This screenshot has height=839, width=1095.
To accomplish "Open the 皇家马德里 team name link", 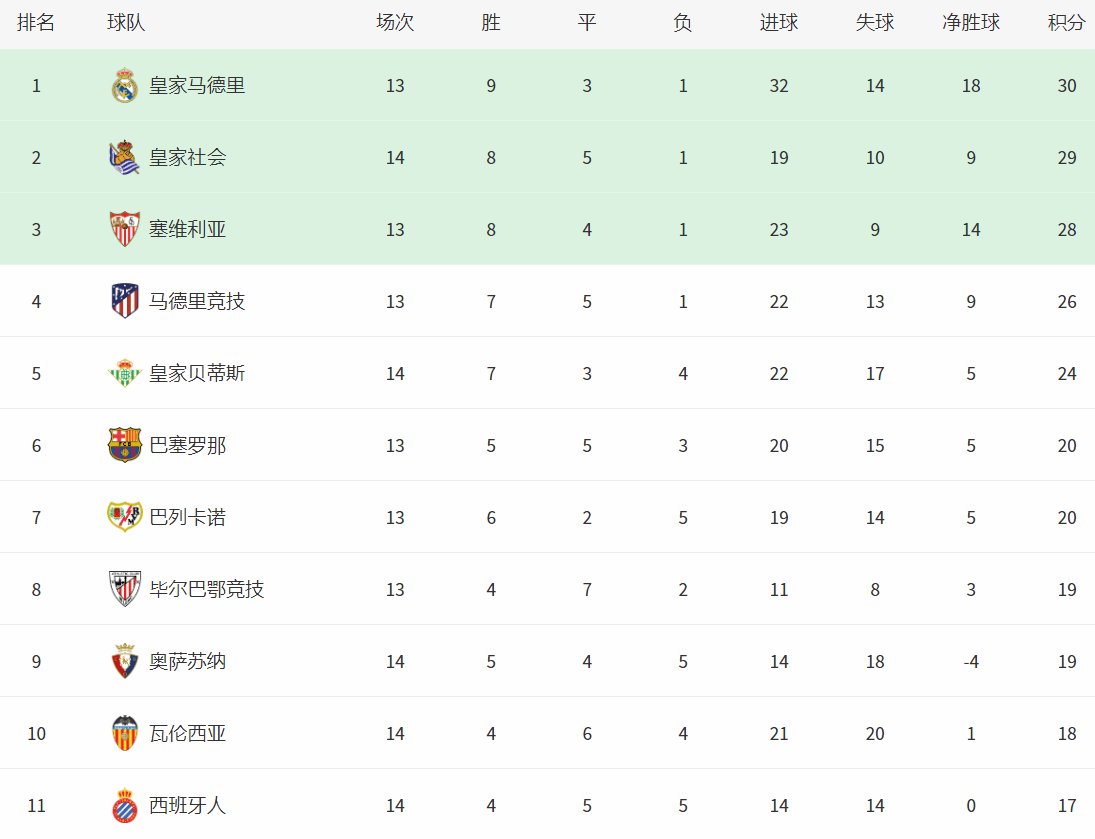I will click(x=197, y=85).
